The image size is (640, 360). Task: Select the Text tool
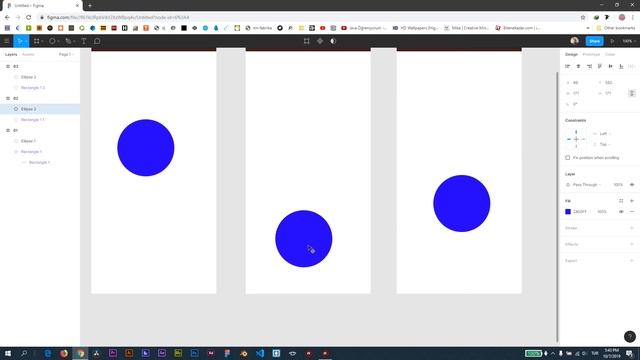(84, 41)
